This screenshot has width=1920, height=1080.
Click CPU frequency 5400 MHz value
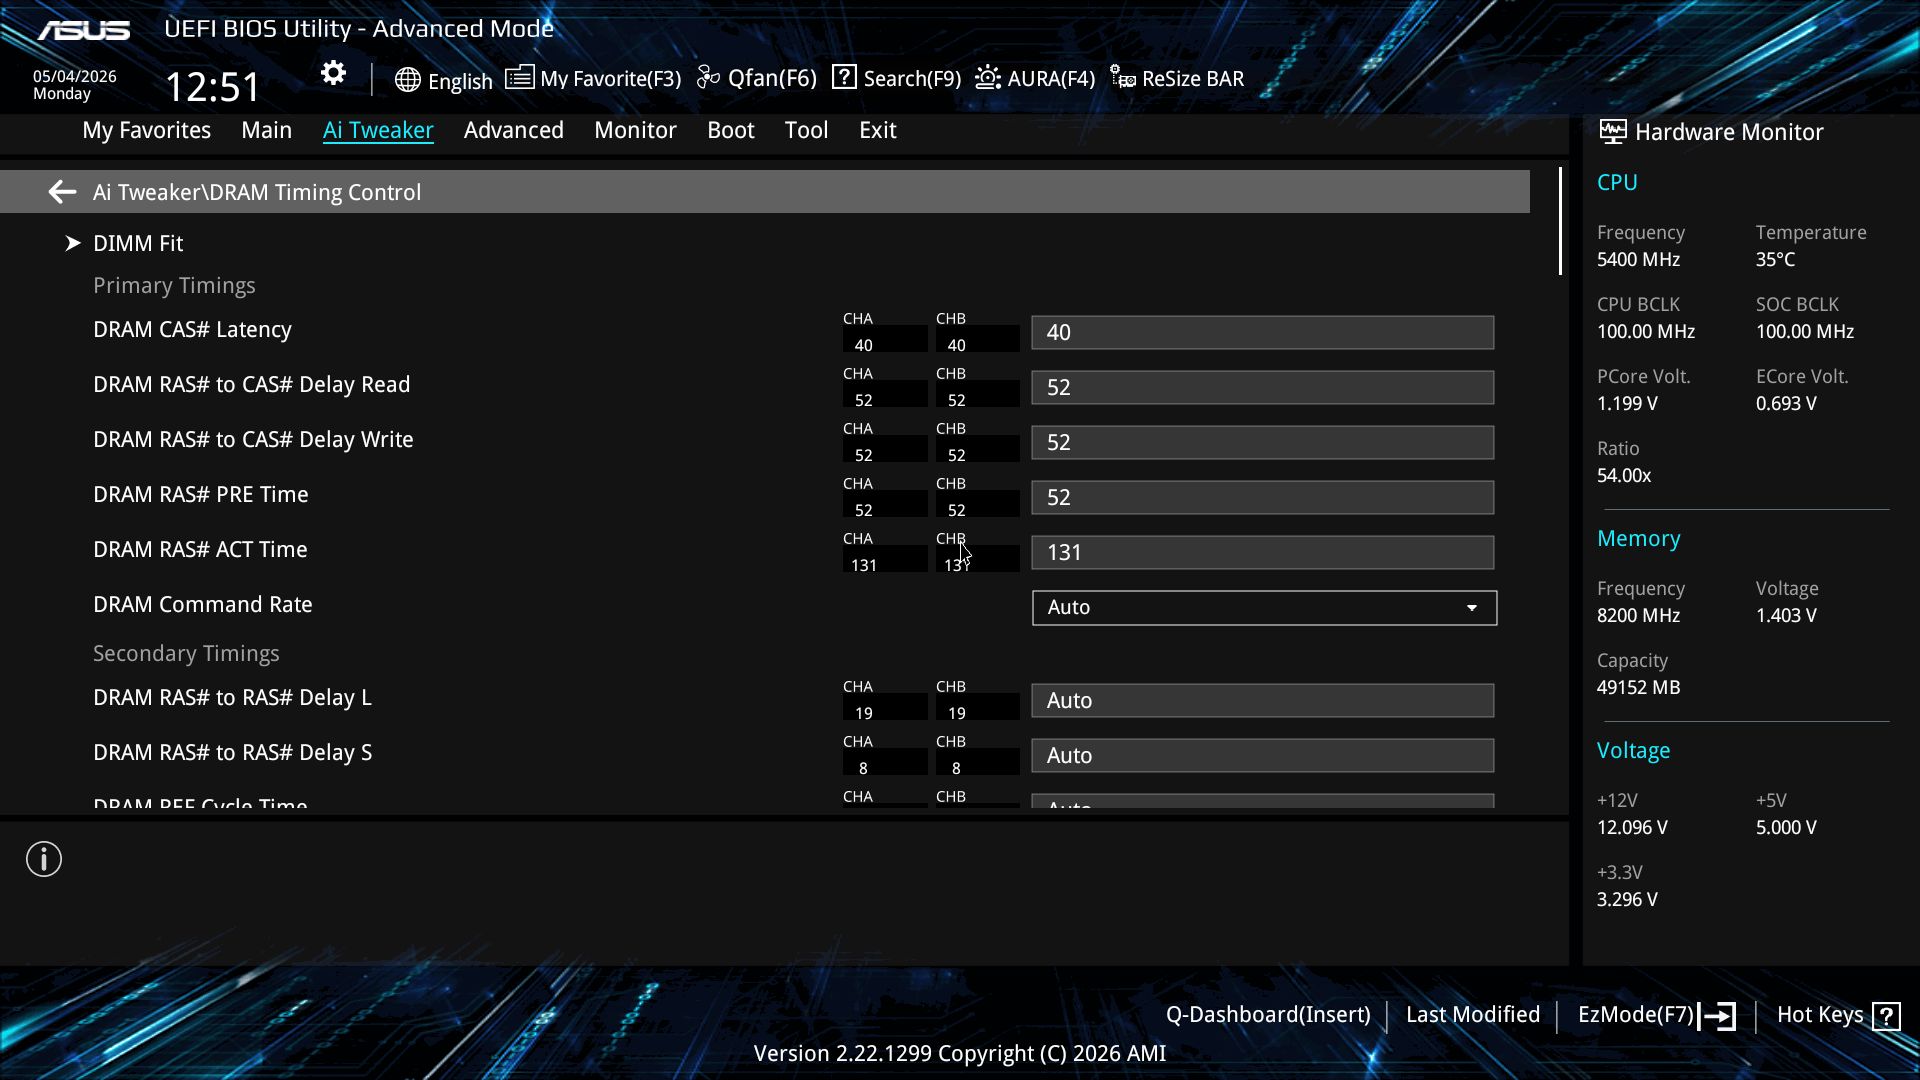point(1638,260)
